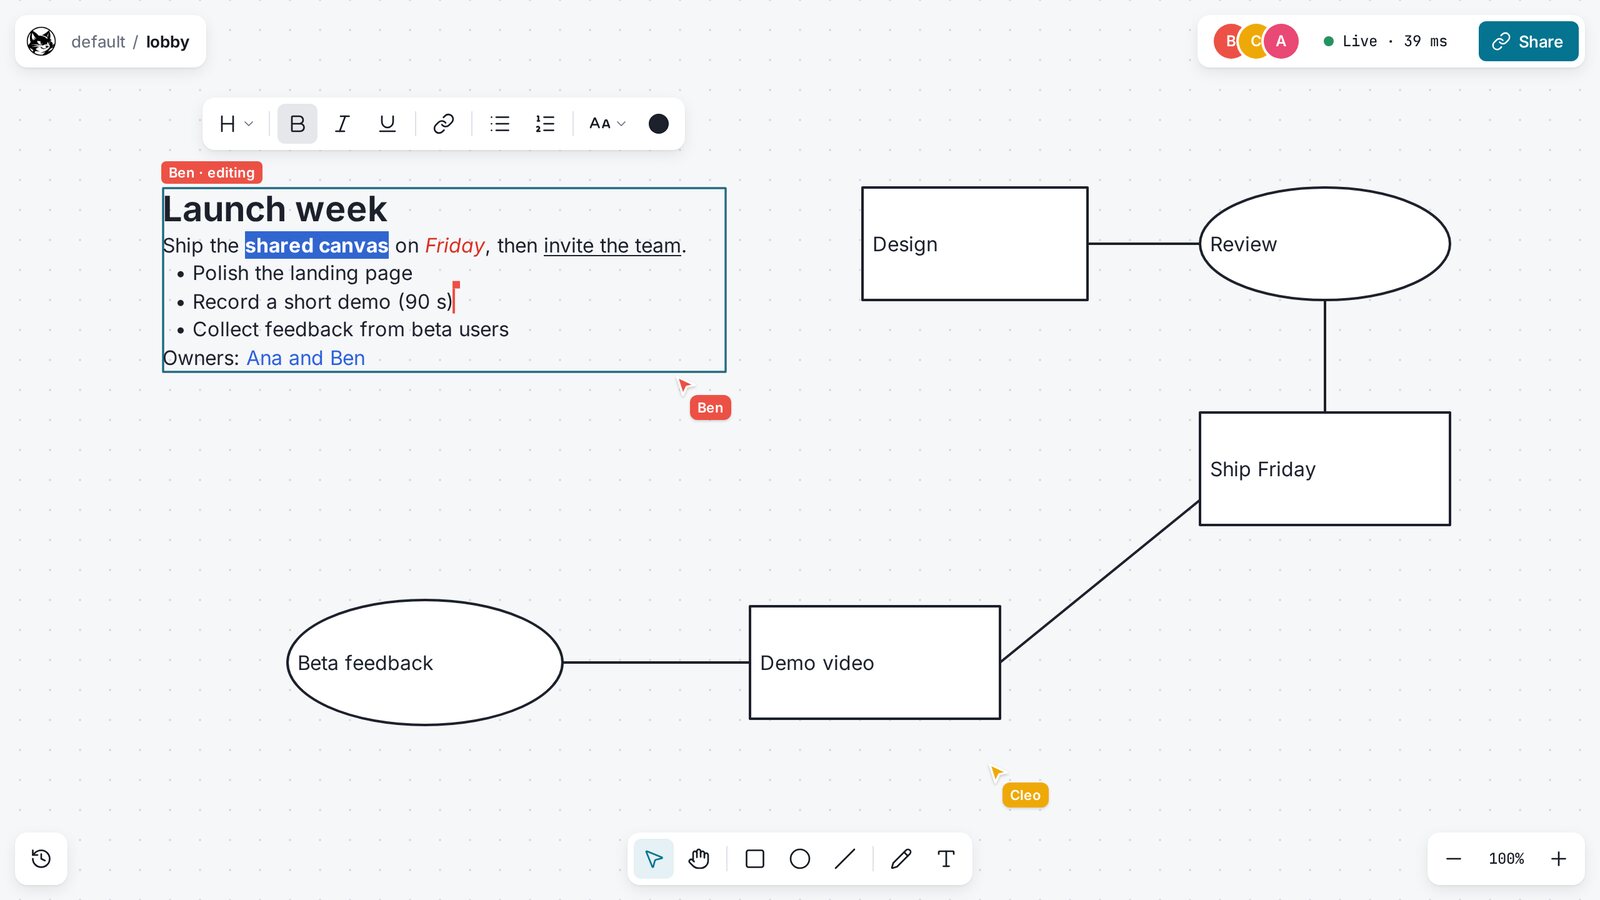
Task: Click the Live connection status
Action: tap(1385, 41)
